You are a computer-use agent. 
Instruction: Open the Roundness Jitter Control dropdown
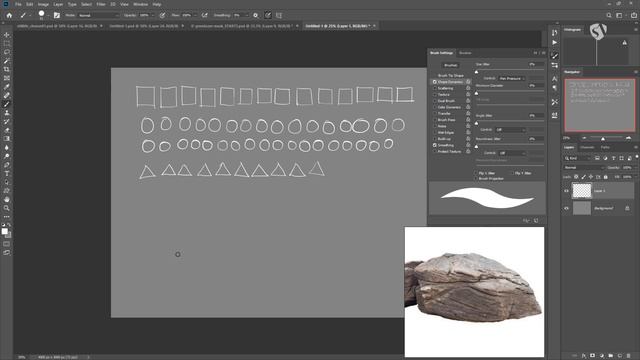[x=512, y=153]
